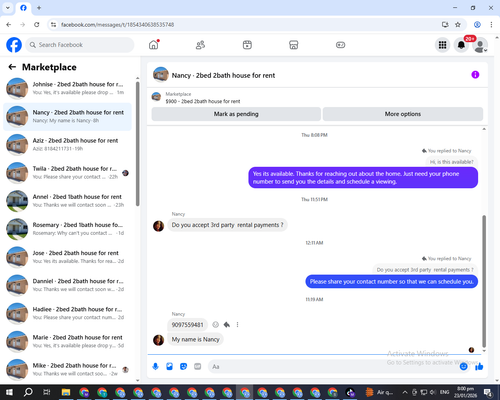Open the Chrome three-dot menu
The height and width of the screenshot is (400, 500).
coord(491,25)
